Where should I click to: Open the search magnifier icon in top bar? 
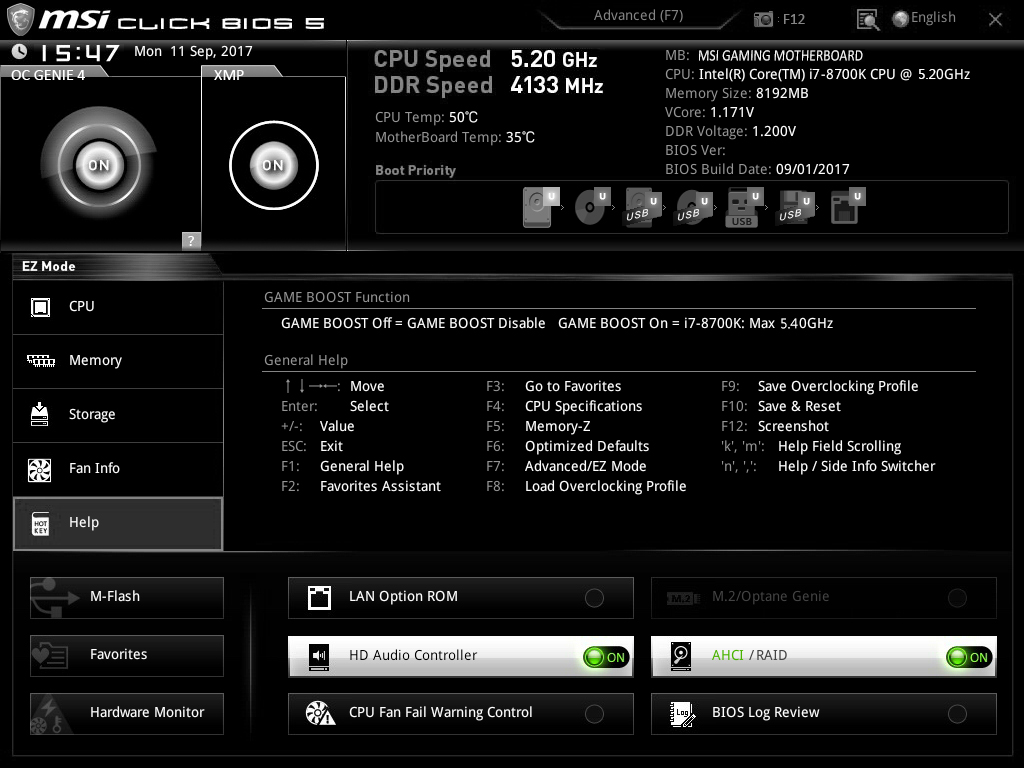[x=867, y=20]
